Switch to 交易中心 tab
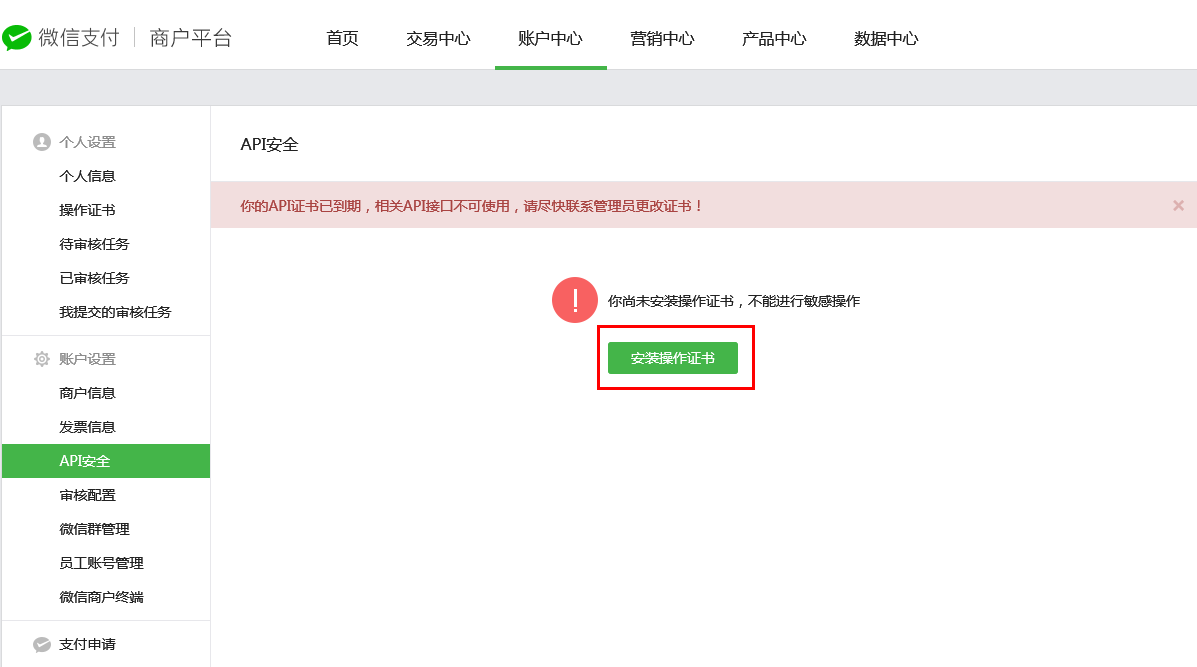The width and height of the screenshot is (1197, 667). tap(438, 39)
